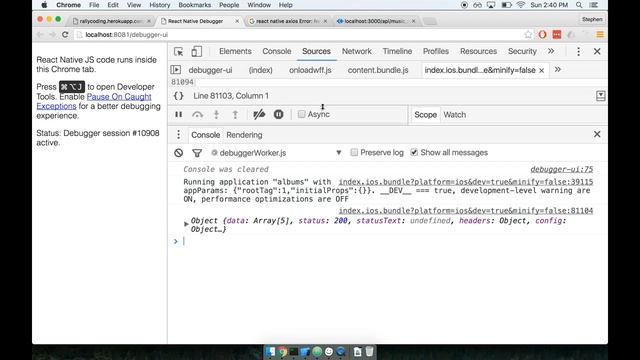Bookmark this page with the star icon
This screenshot has width=640, height=360.
coord(528,35)
